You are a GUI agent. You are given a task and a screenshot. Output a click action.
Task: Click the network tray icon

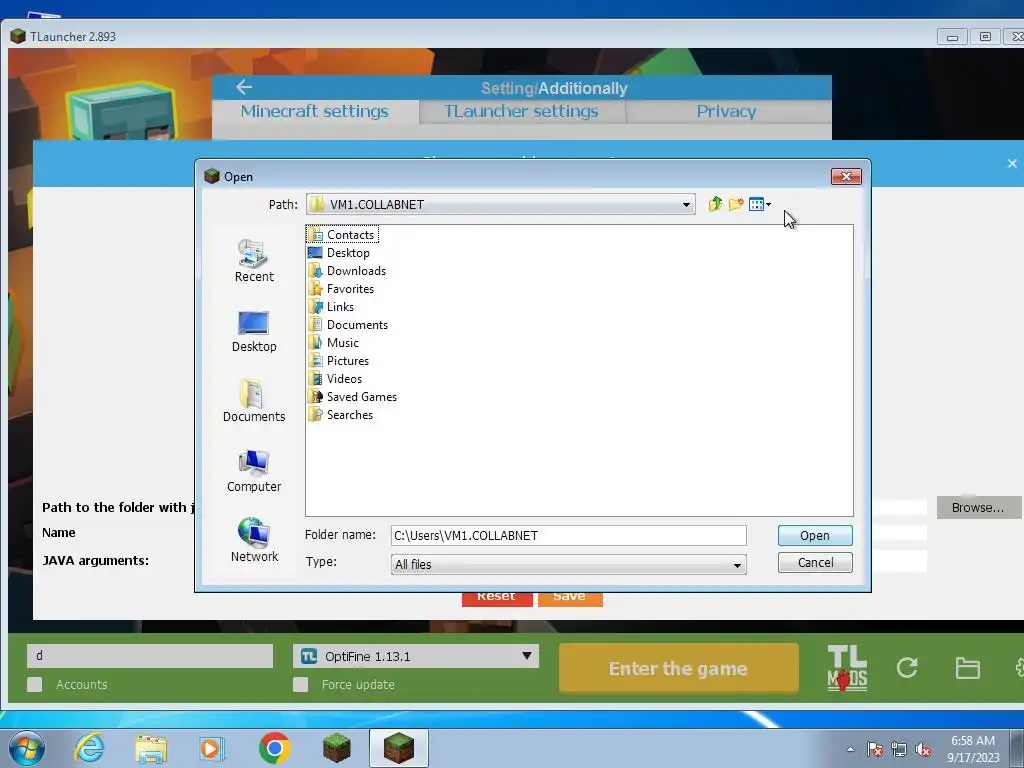coord(899,749)
